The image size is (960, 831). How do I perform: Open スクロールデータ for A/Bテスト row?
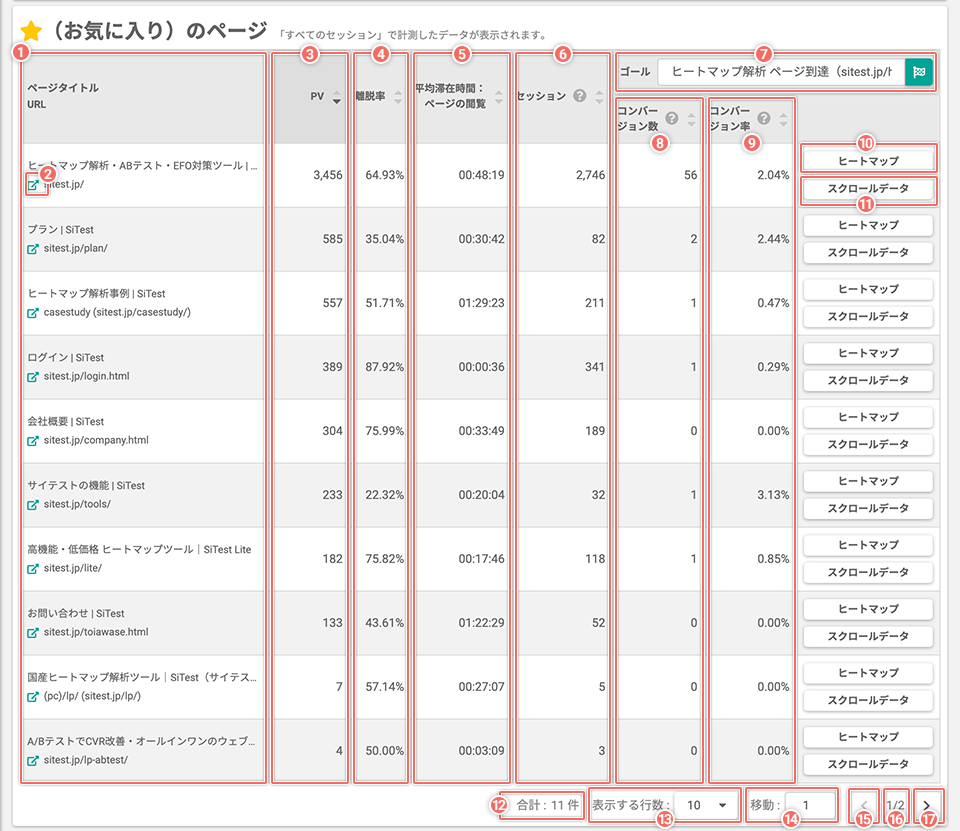[868, 764]
